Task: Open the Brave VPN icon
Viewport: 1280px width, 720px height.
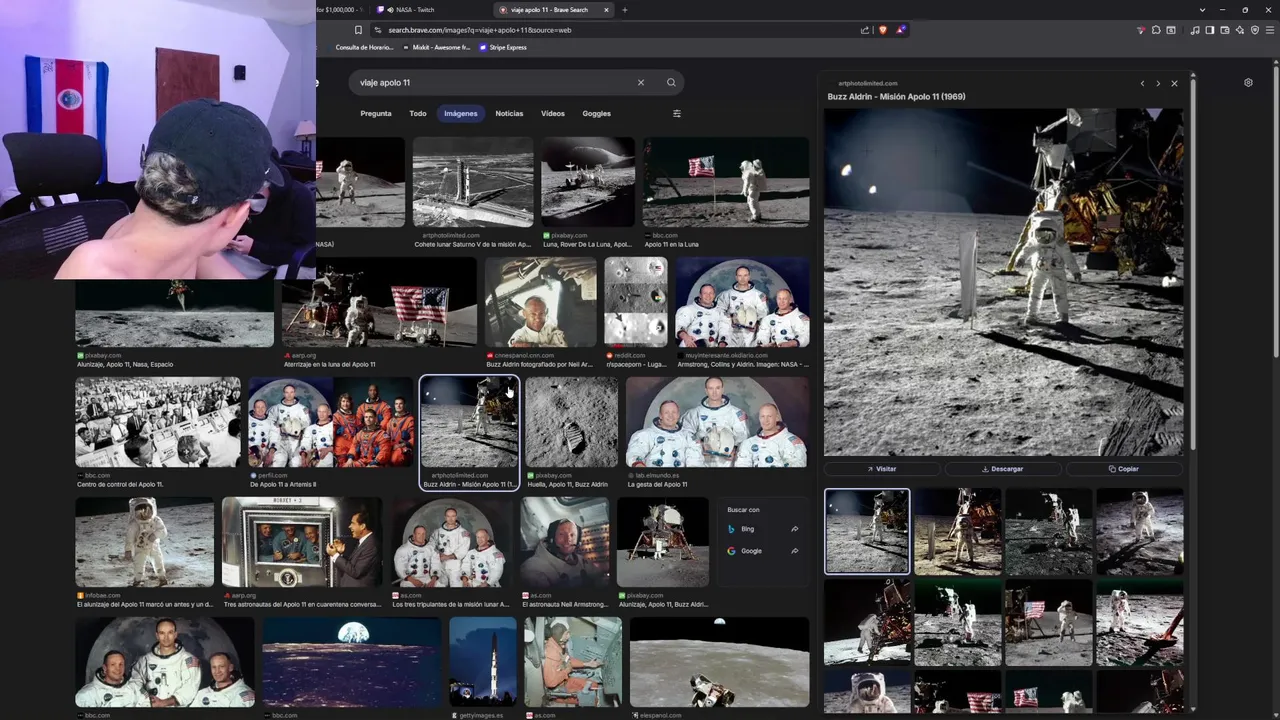Action: (x=1255, y=30)
